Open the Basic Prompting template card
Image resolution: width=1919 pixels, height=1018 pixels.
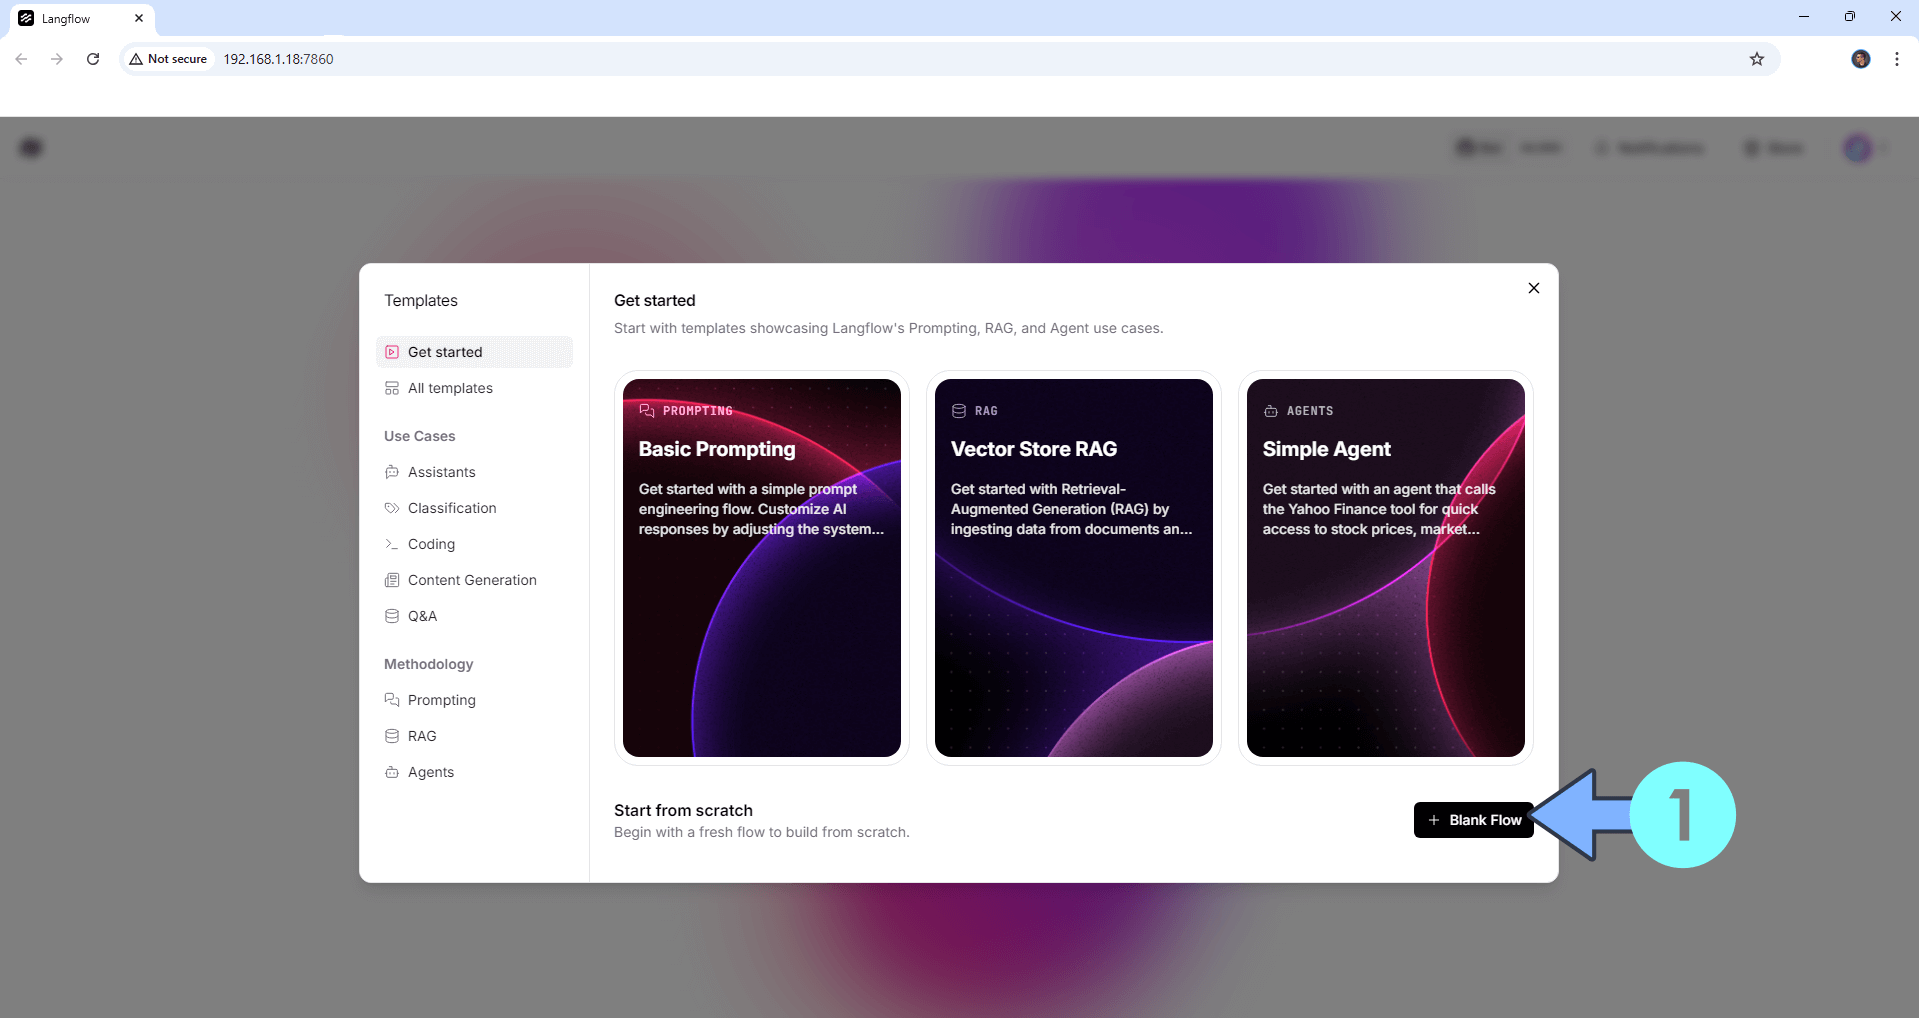pos(762,568)
